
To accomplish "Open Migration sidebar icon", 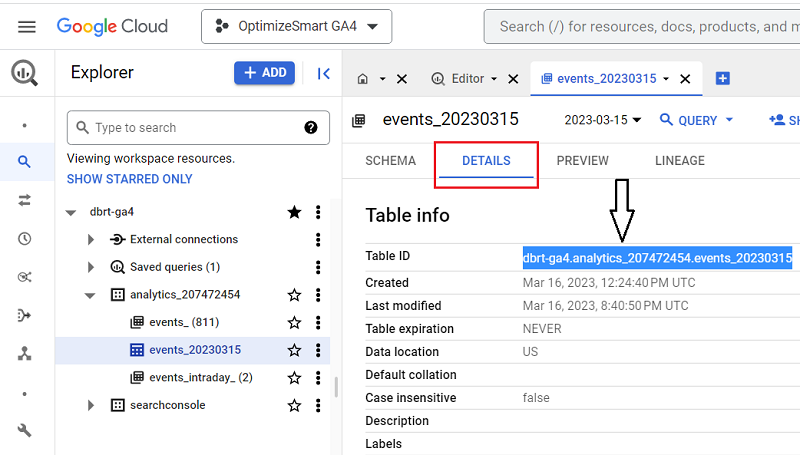I will click(x=24, y=353).
